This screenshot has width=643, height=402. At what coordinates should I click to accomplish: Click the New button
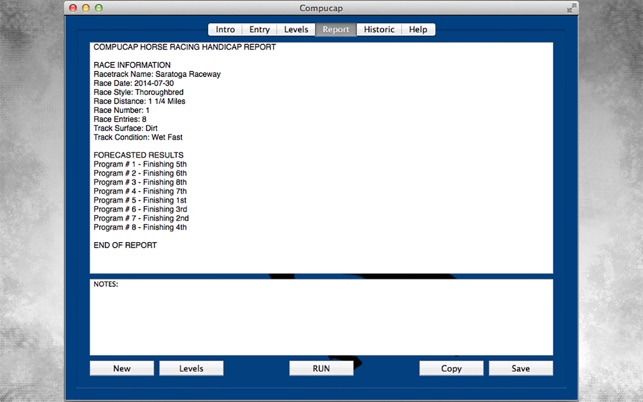(122, 368)
